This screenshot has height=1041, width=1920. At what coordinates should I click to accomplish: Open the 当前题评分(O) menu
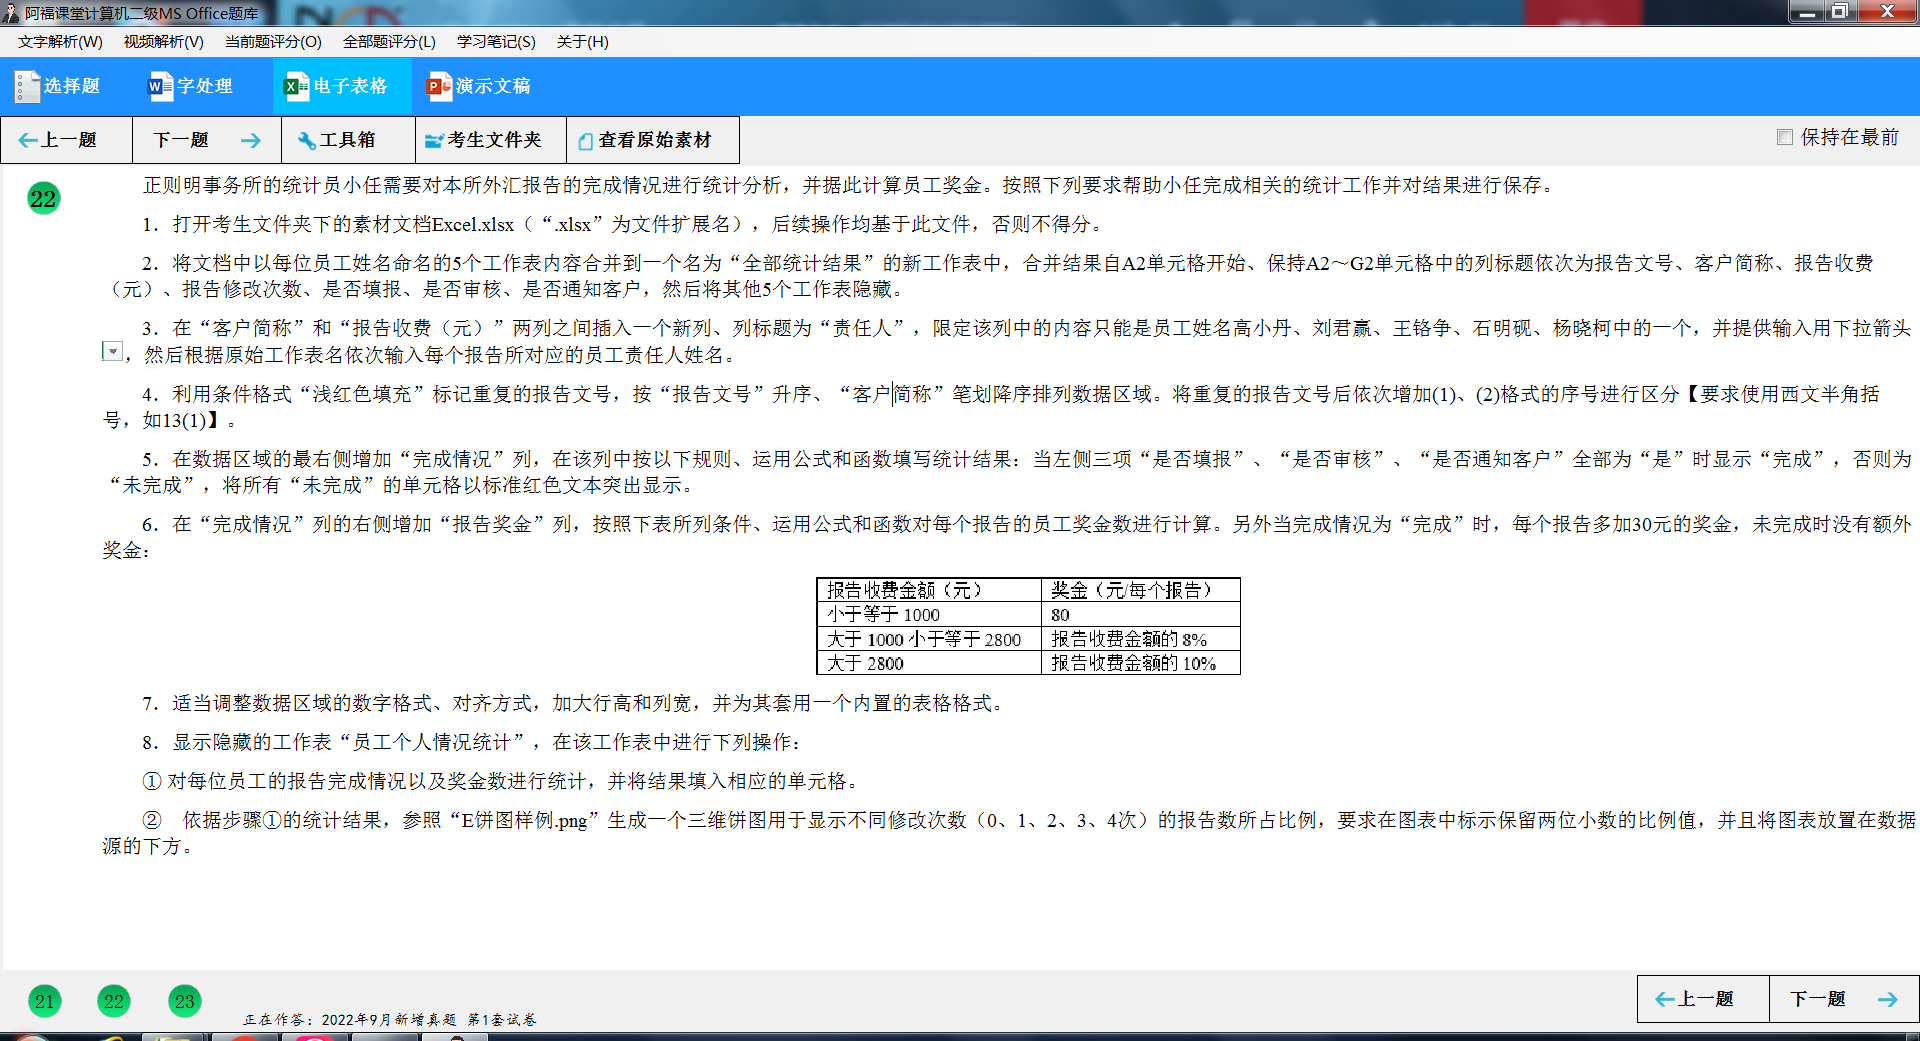pos(273,42)
